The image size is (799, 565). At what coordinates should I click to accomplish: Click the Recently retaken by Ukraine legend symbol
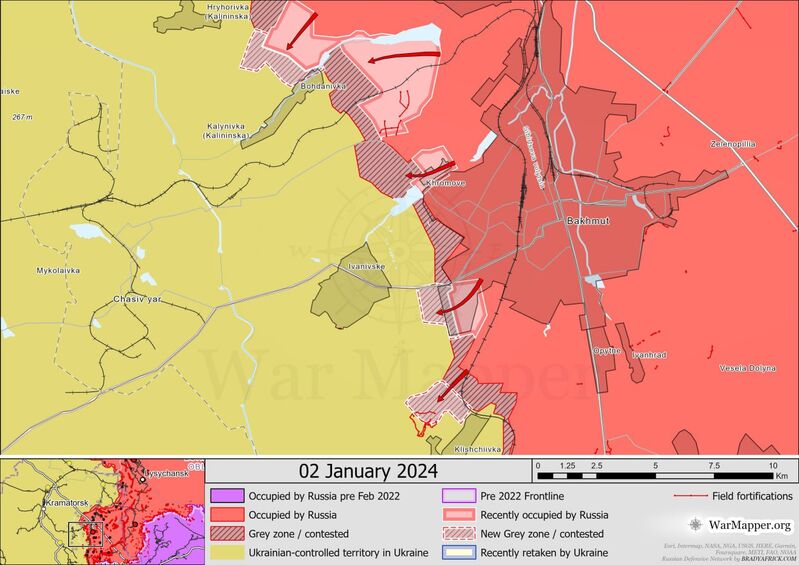coord(457,553)
